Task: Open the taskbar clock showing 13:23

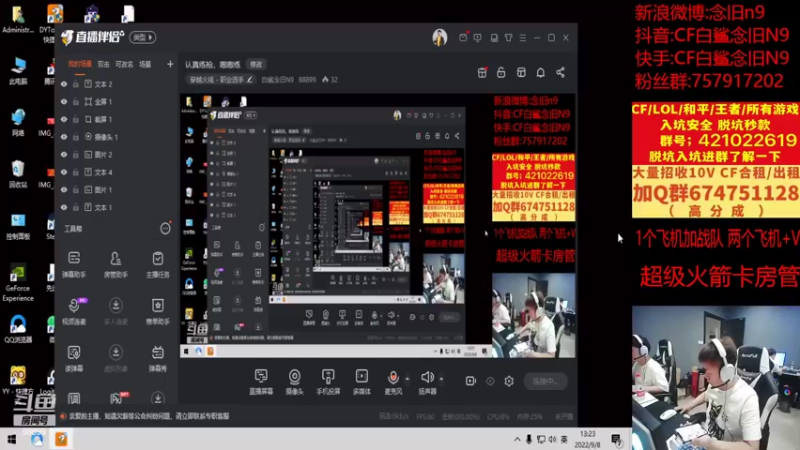Action: [x=587, y=439]
